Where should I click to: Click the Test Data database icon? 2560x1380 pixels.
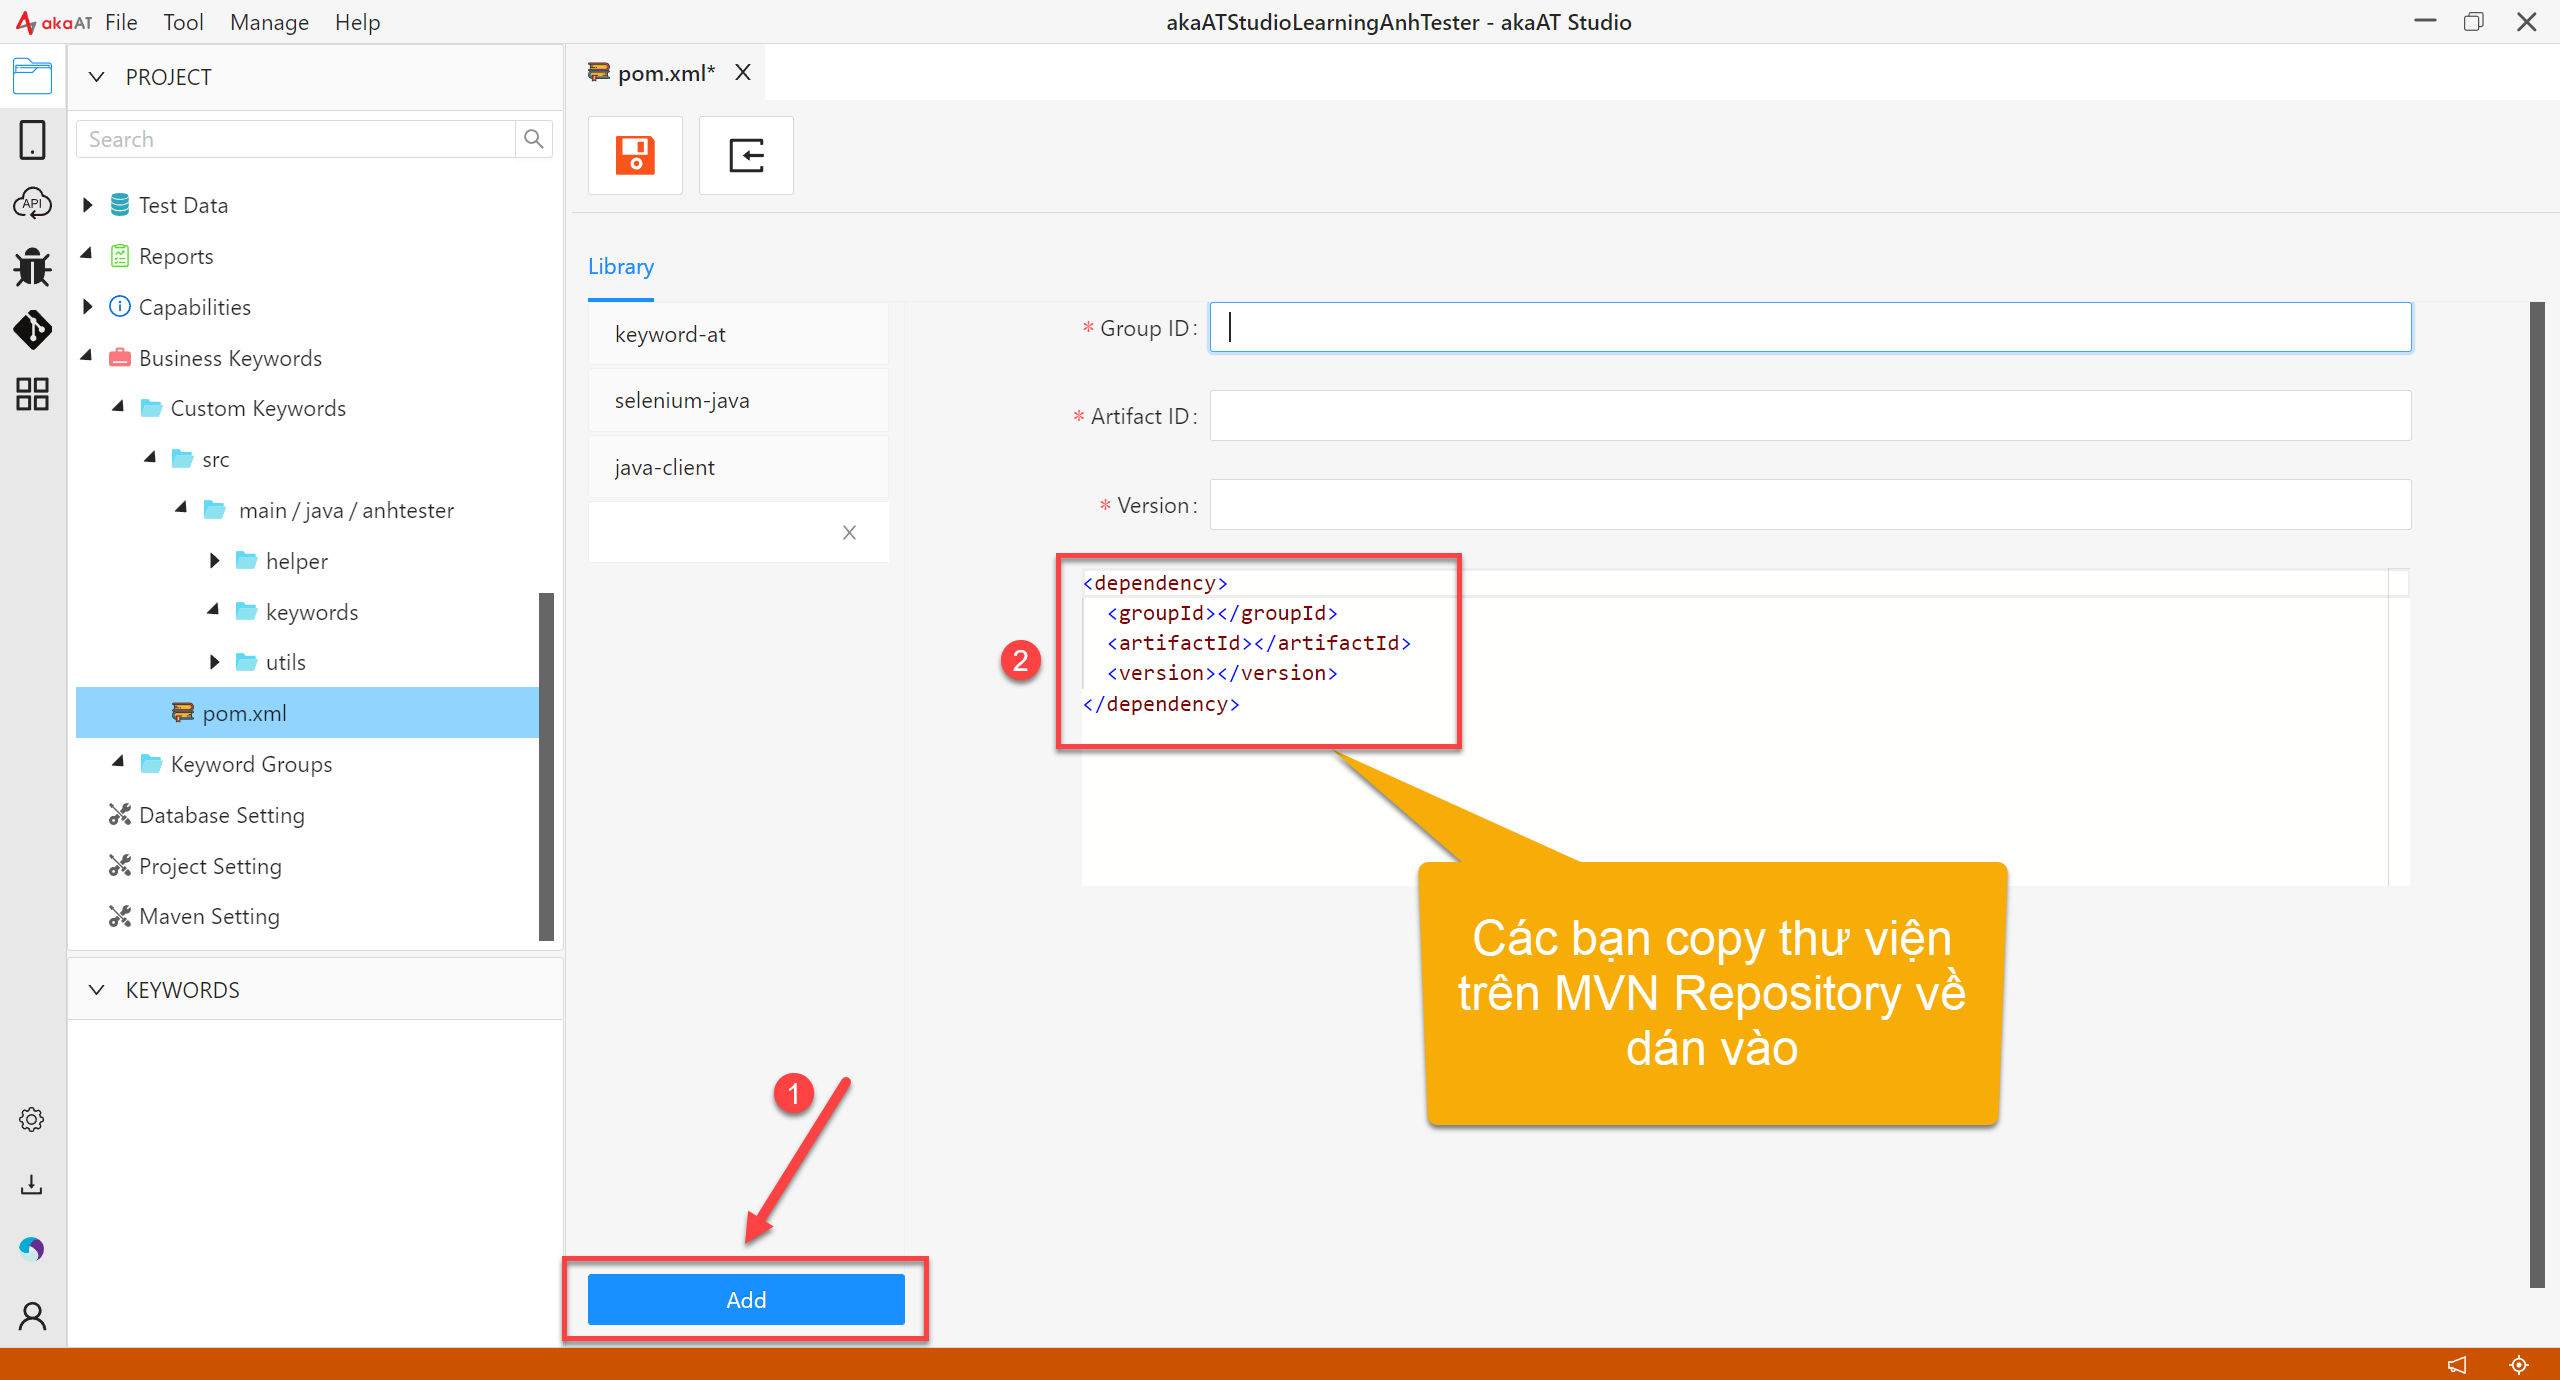click(120, 205)
